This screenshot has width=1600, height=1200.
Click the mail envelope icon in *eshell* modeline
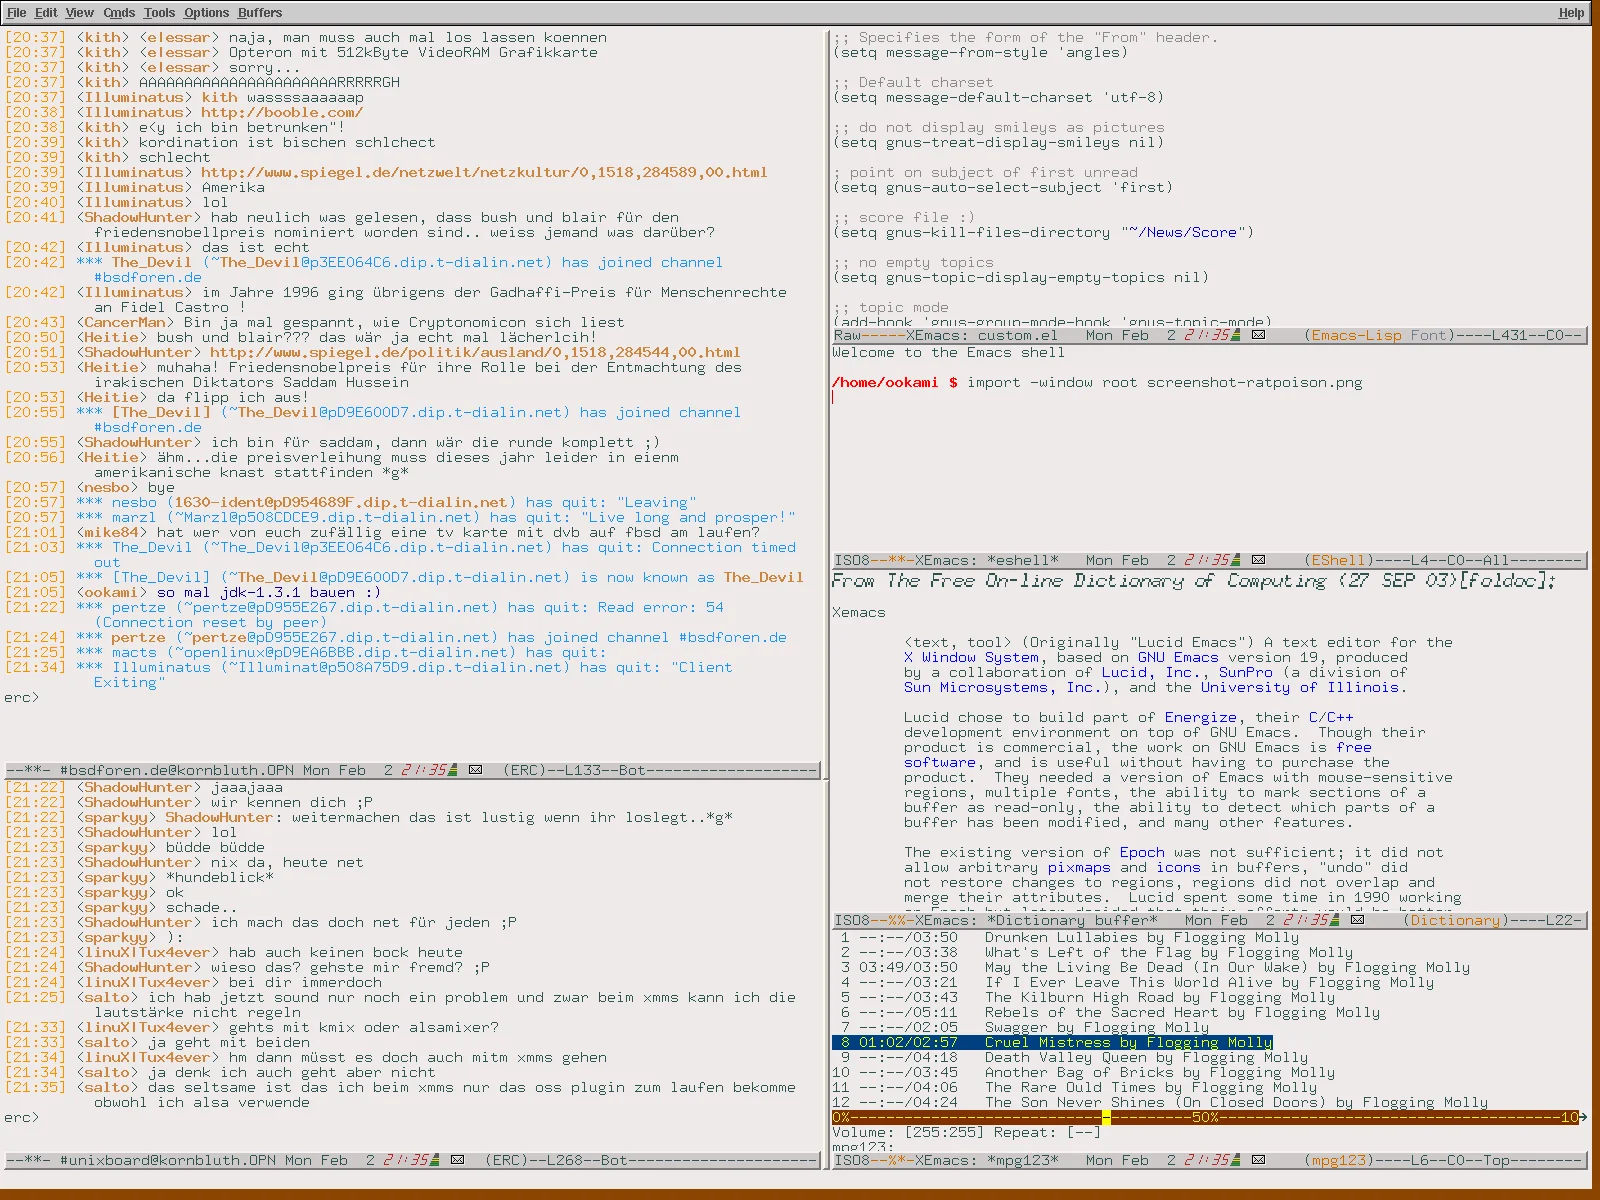1258,561
